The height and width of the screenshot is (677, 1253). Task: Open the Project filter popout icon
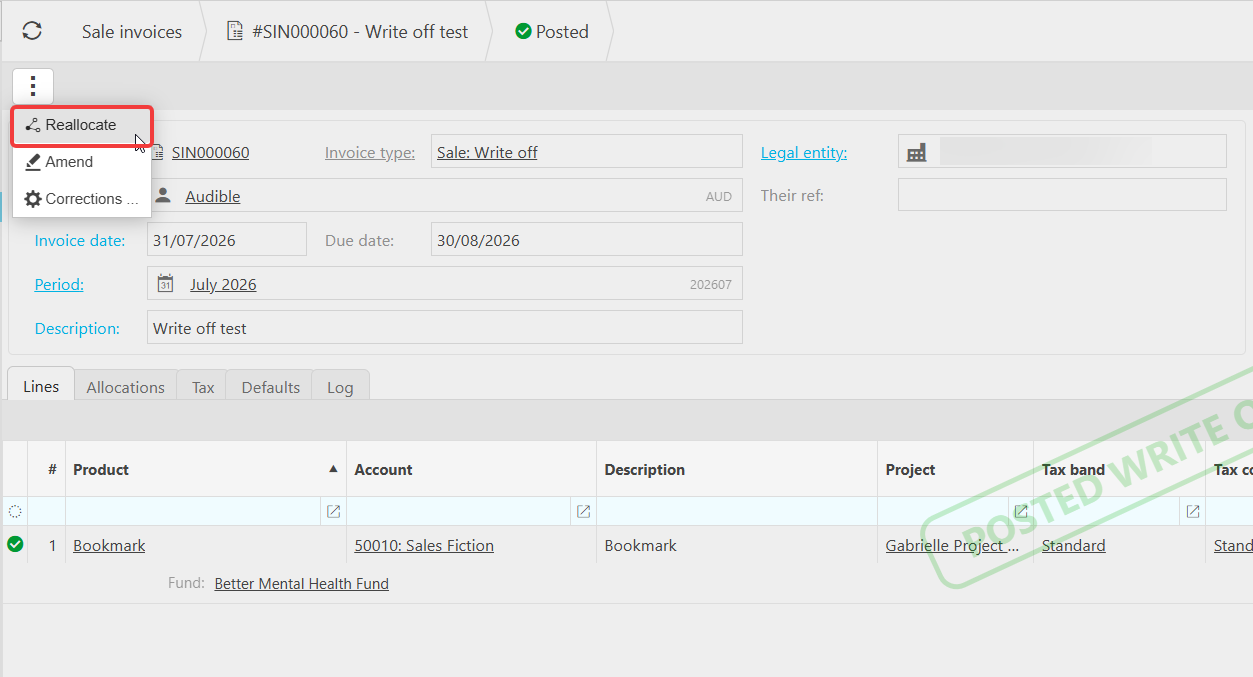1021,511
